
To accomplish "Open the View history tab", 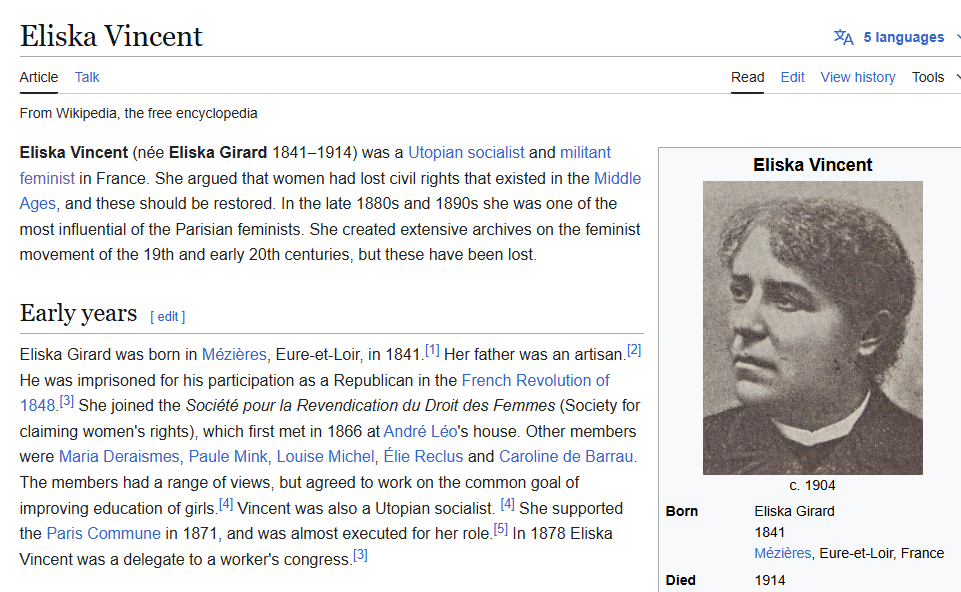I will click(x=857, y=77).
